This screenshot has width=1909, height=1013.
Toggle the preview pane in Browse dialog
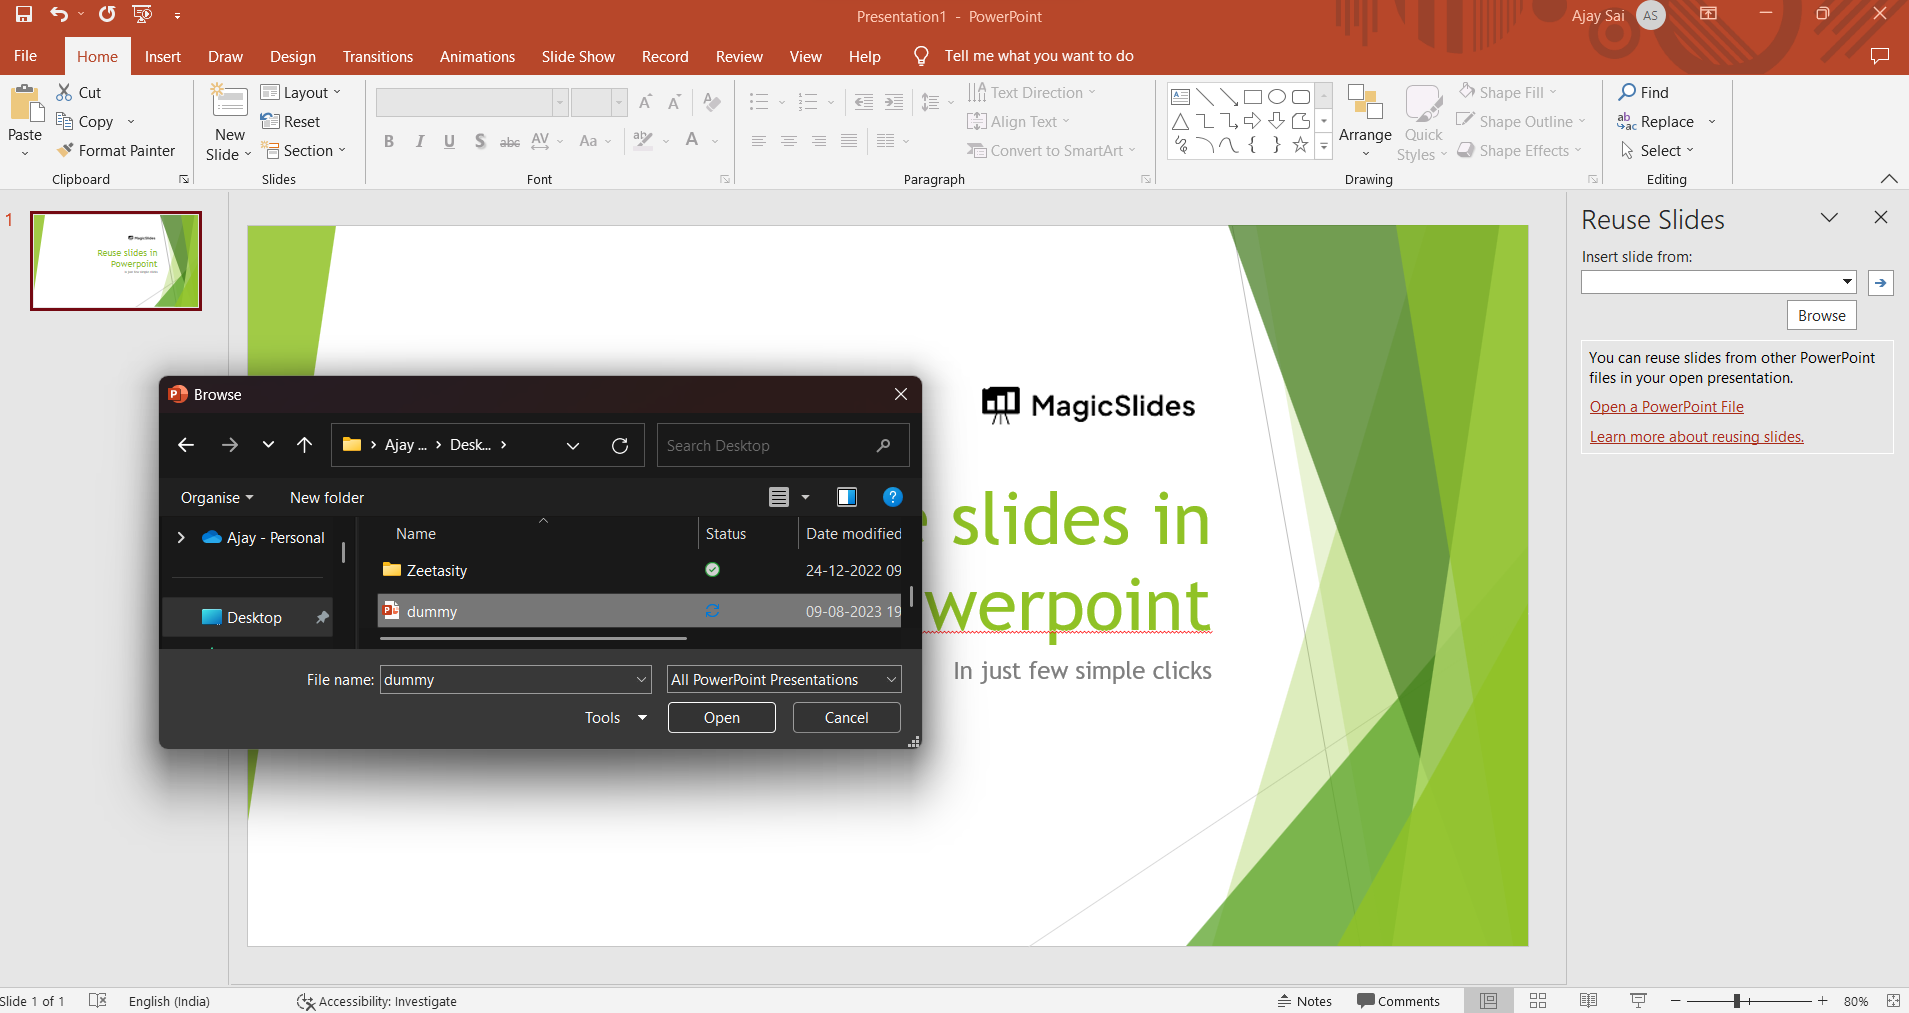[x=847, y=498]
